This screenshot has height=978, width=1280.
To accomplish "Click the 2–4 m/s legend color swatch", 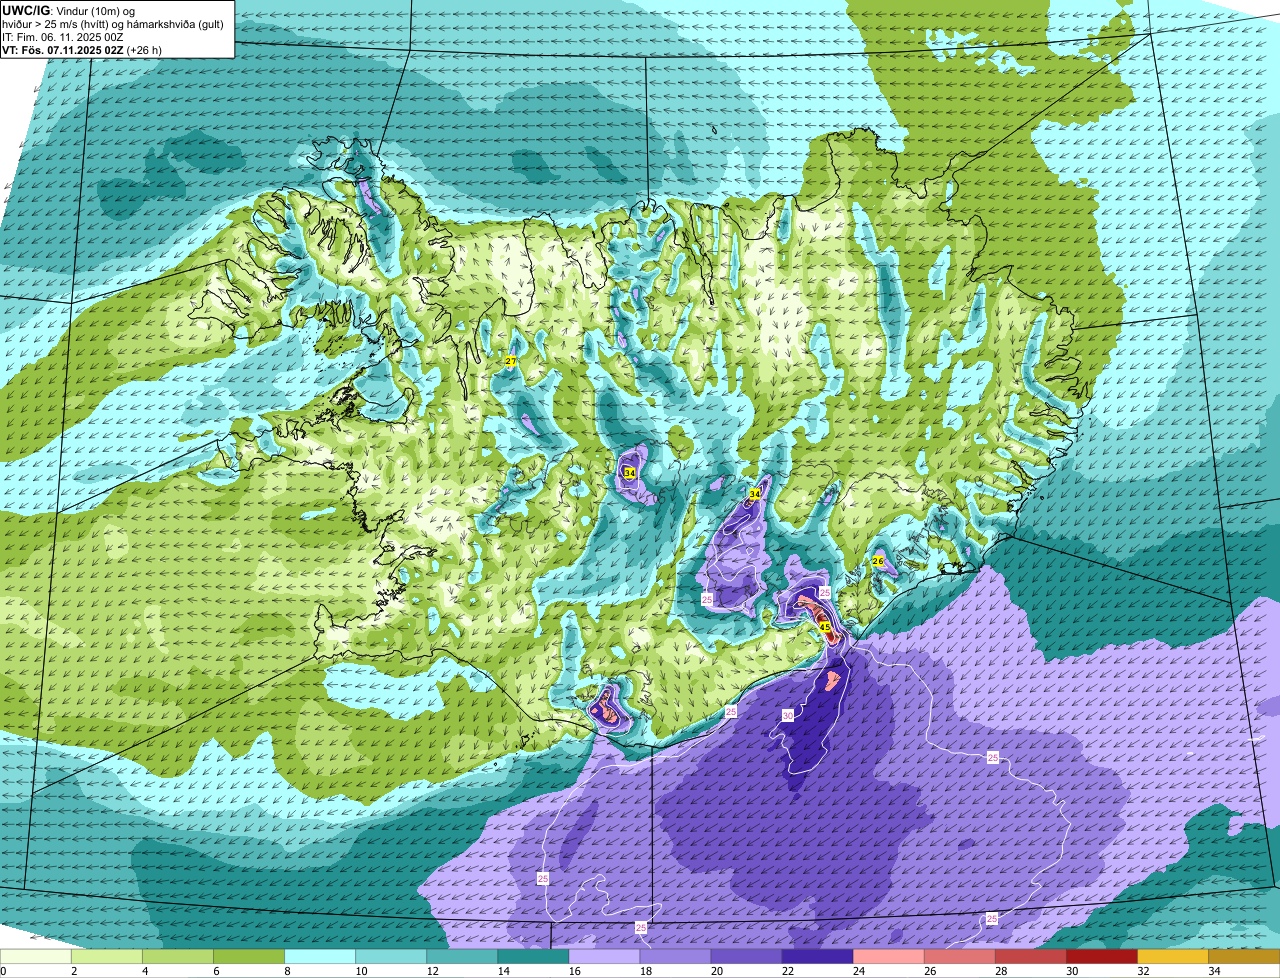I will [107, 956].
